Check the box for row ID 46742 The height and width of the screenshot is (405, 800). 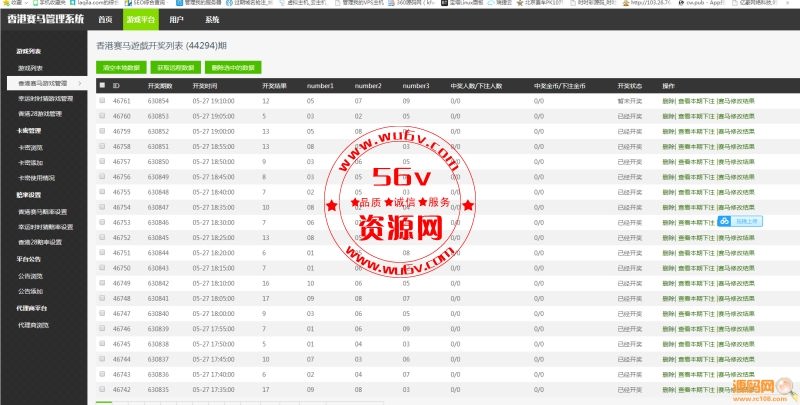(x=102, y=389)
